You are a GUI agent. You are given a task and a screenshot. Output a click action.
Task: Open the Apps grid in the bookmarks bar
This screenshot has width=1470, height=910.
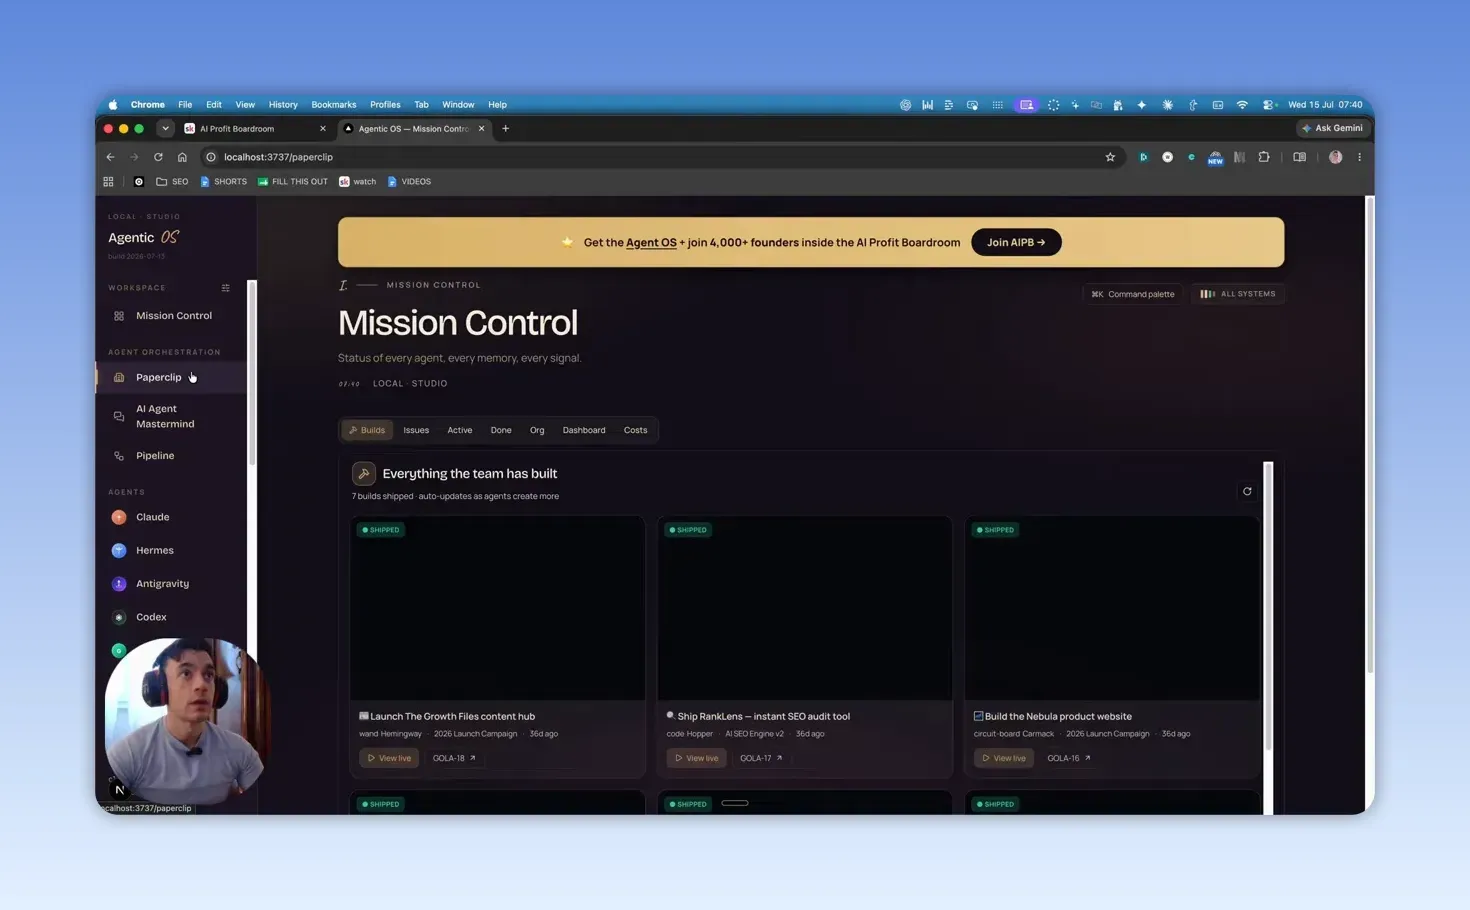coord(108,182)
